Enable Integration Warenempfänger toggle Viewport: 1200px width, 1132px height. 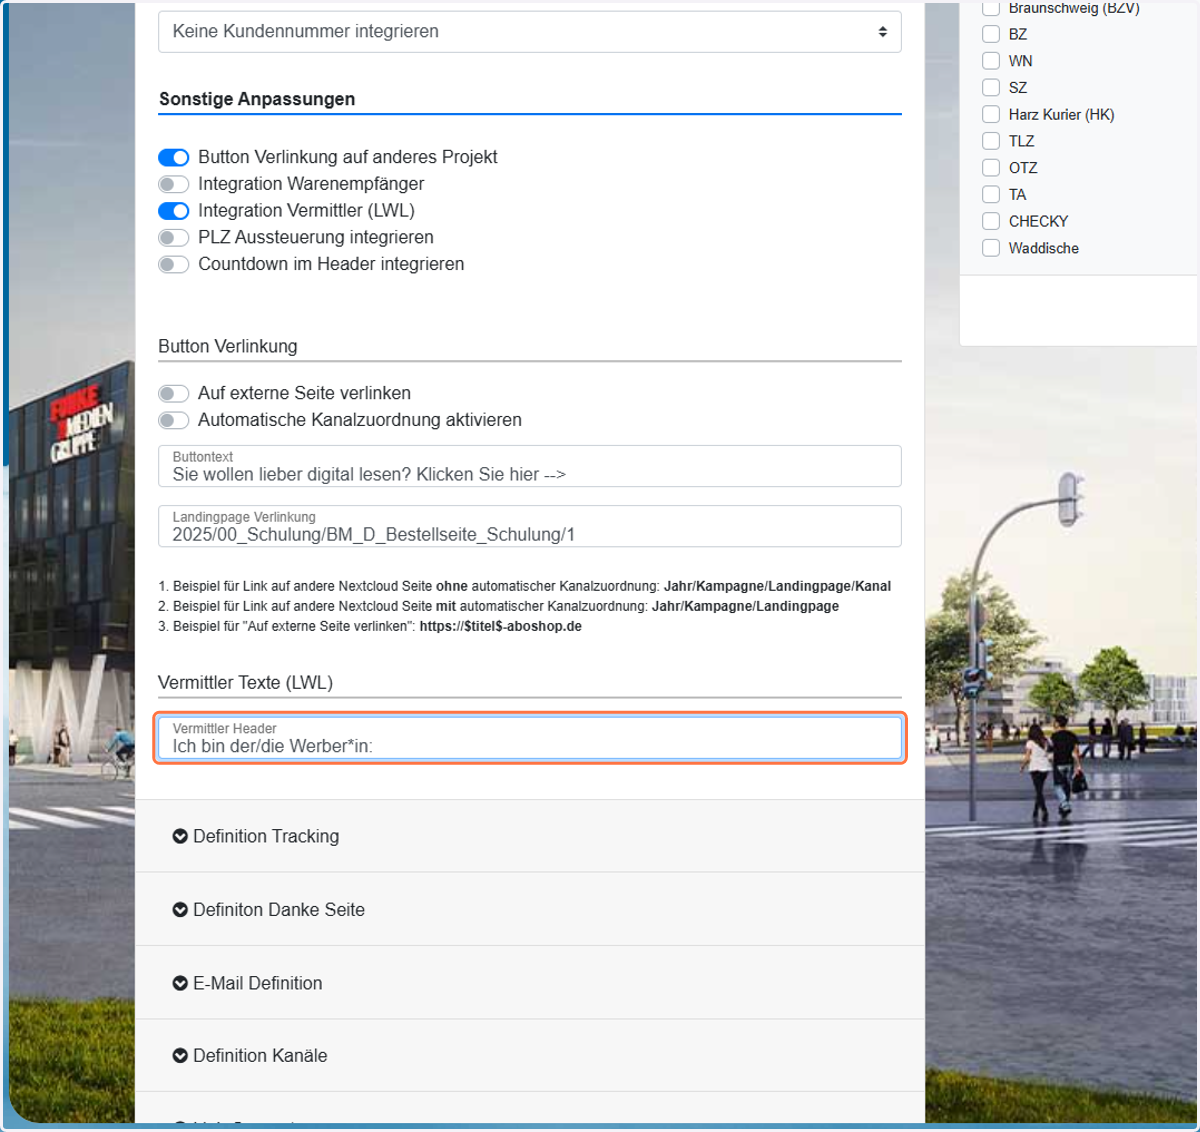tap(174, 184)
